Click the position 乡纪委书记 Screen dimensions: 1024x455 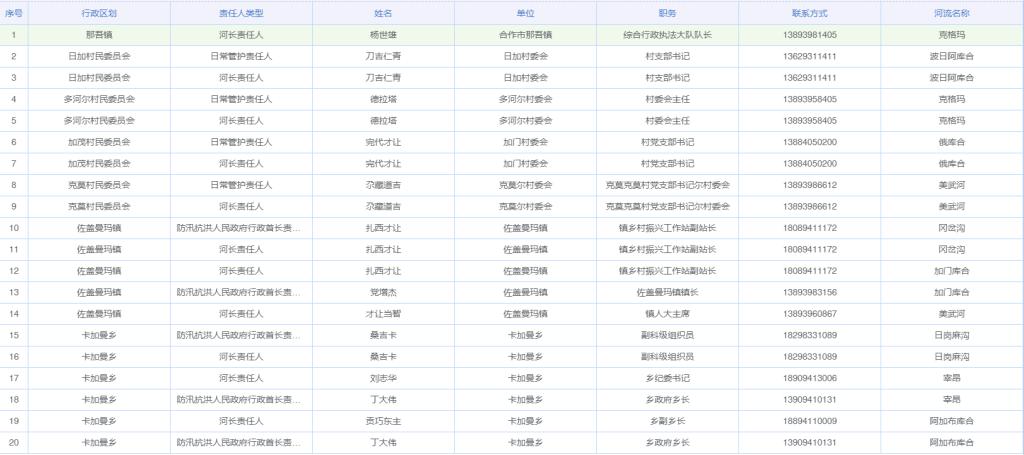click(667, 379)
